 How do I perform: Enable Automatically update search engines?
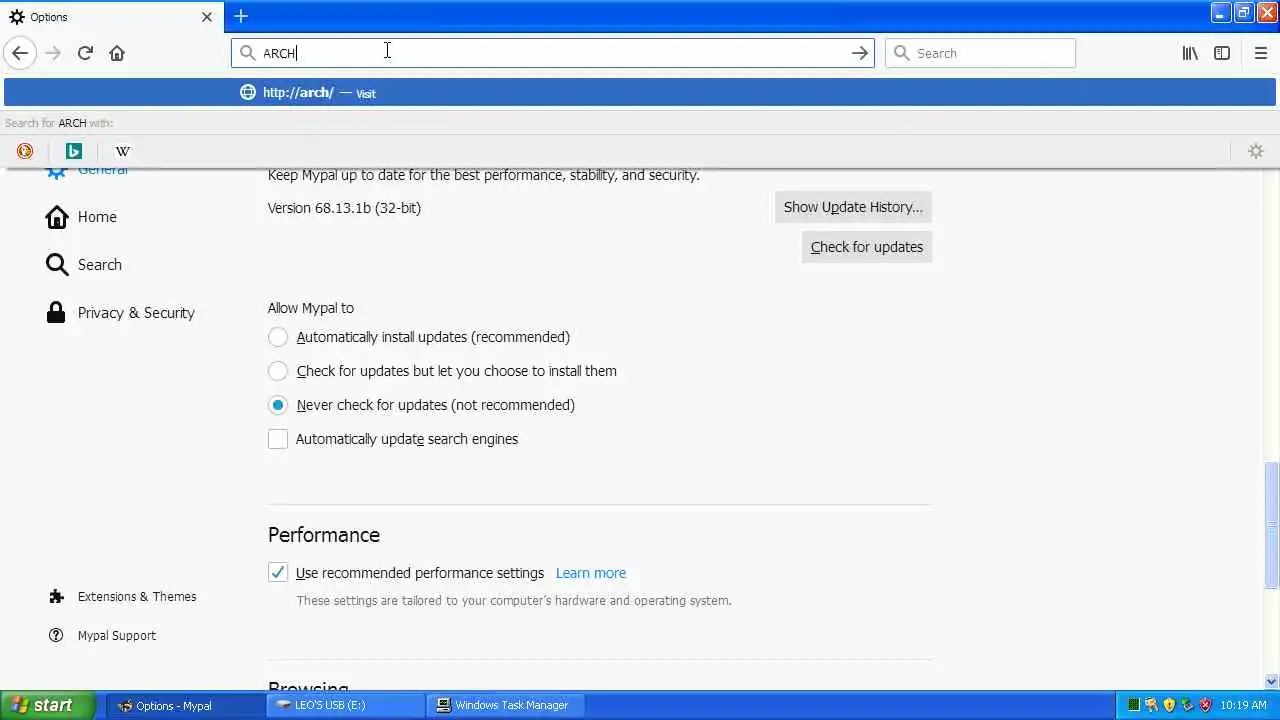[278, 439]
